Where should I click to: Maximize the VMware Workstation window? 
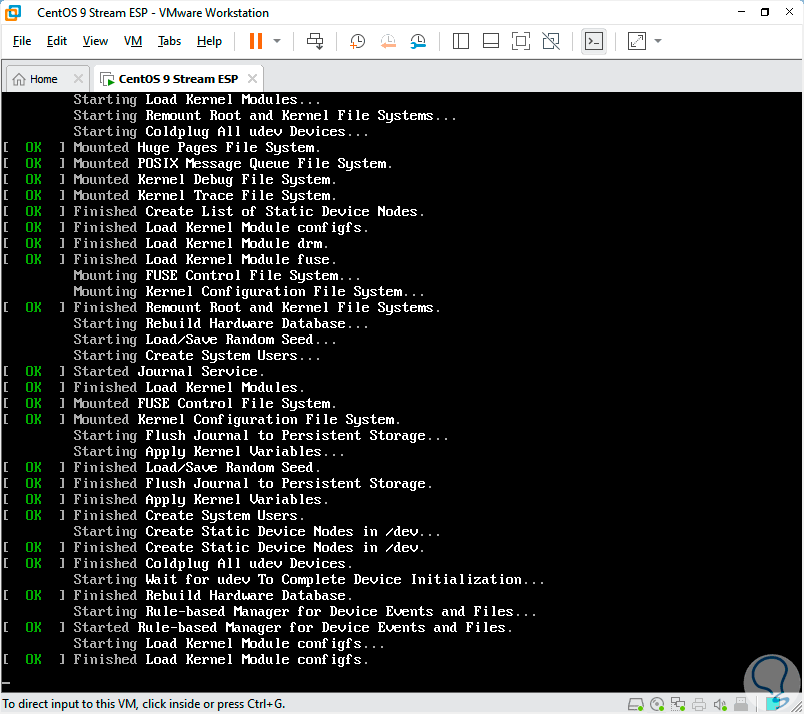(x=765, y=12)
